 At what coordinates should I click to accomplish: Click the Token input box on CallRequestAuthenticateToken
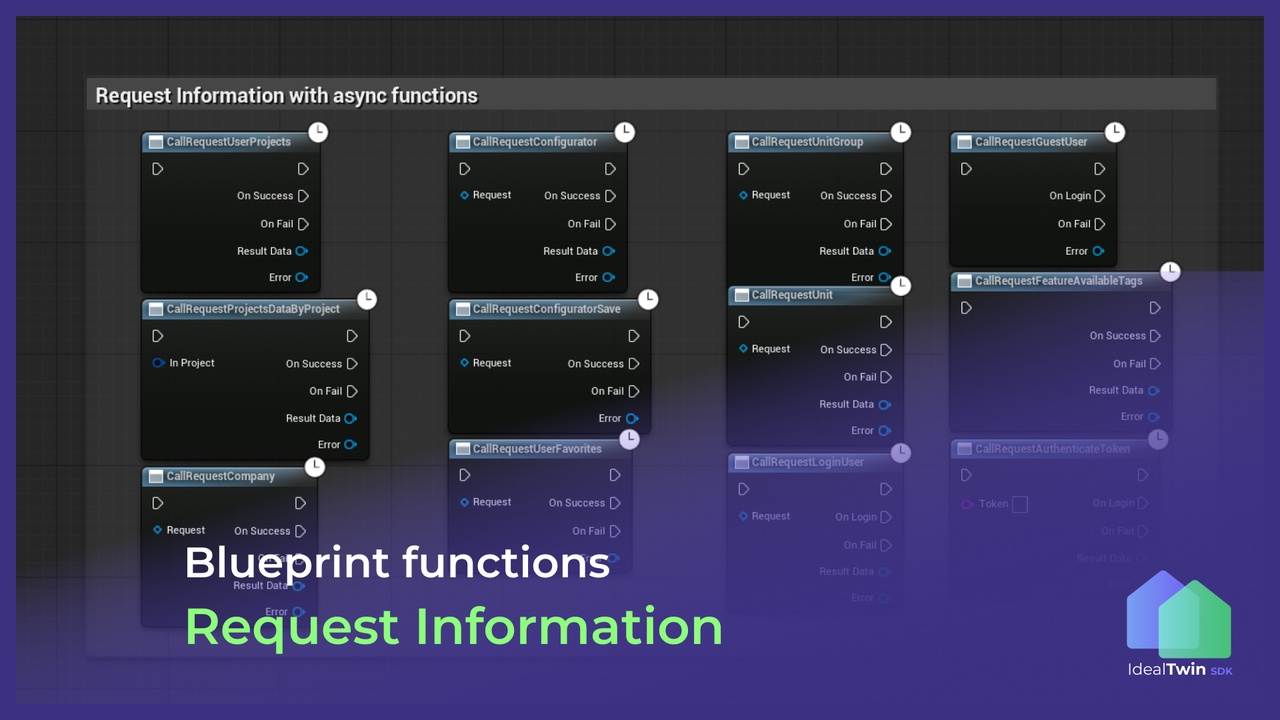(x=1020, y=504)
